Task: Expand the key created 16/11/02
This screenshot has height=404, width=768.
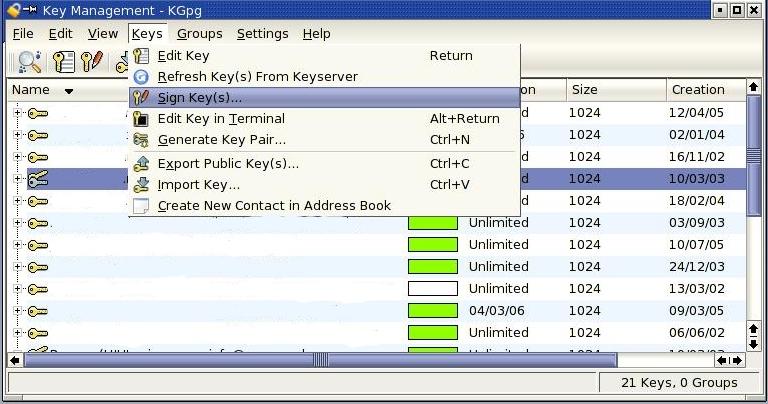Action: pos(17,157)
